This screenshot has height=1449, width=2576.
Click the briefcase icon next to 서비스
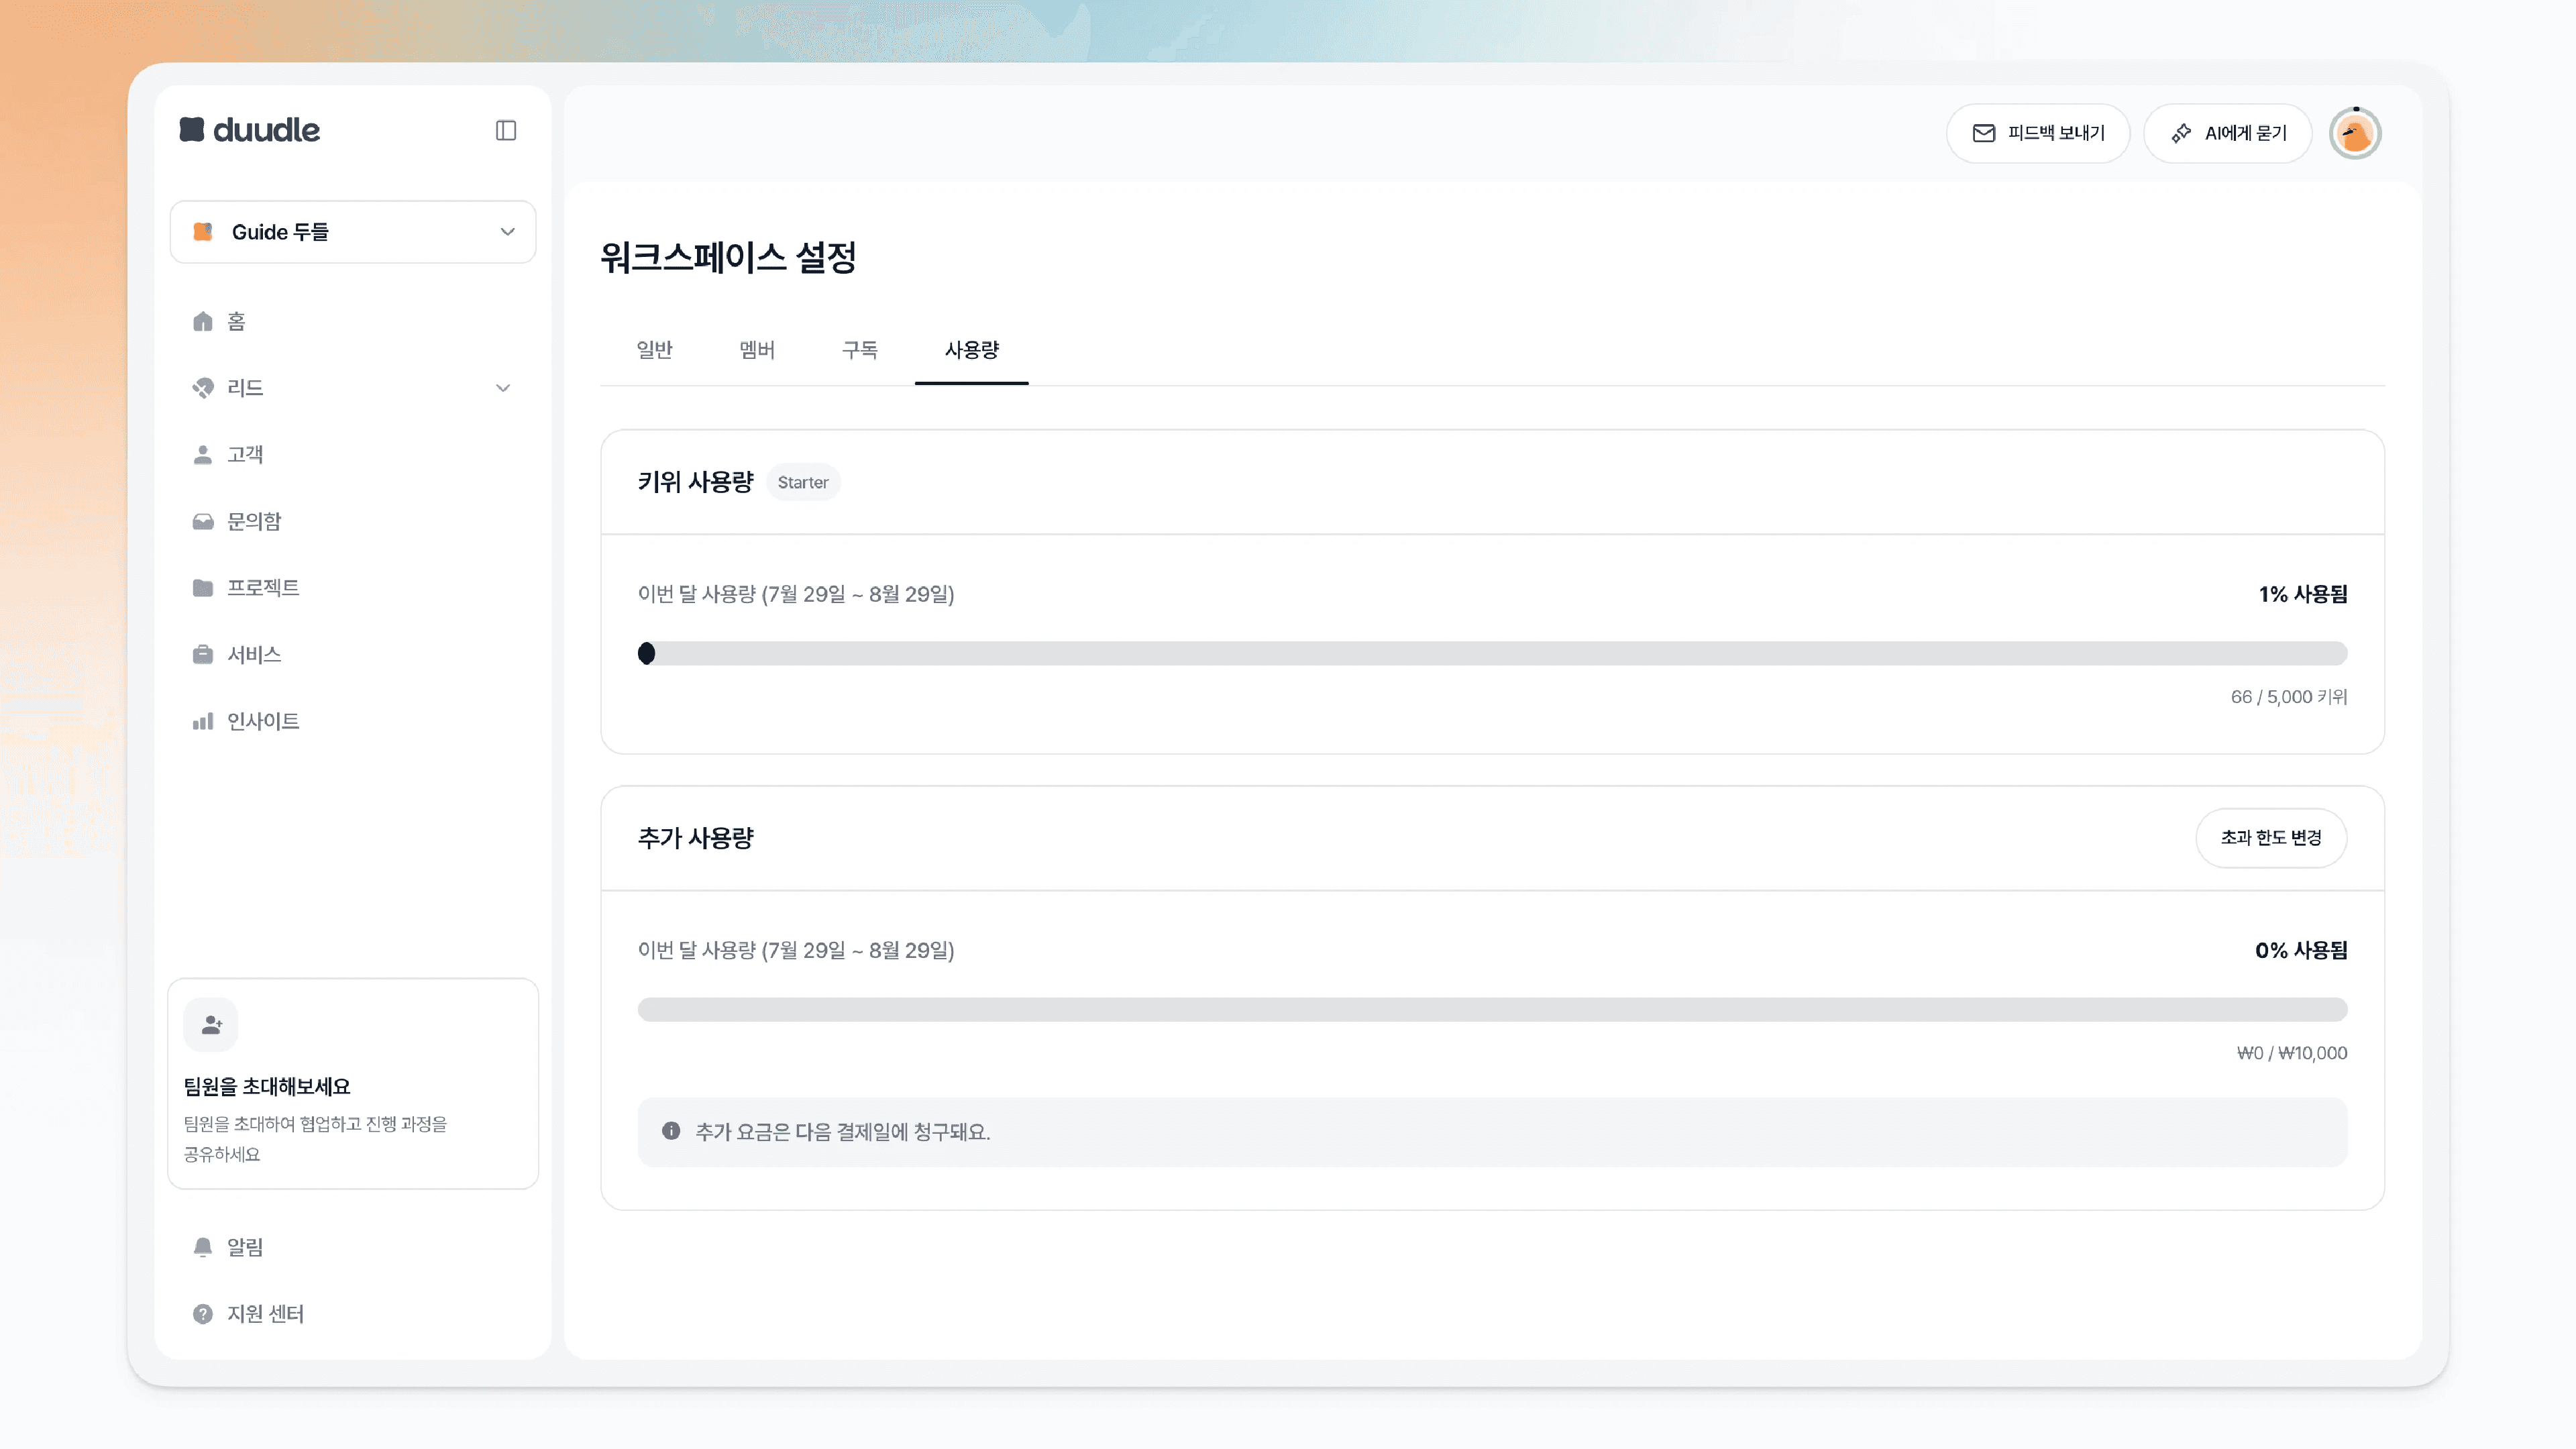point(203,655)
